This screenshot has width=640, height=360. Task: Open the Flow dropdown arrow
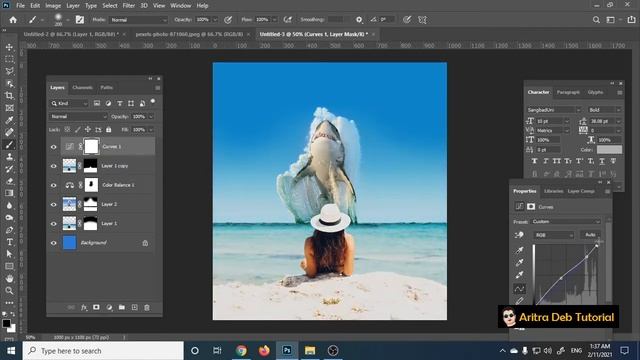(274, 20)
